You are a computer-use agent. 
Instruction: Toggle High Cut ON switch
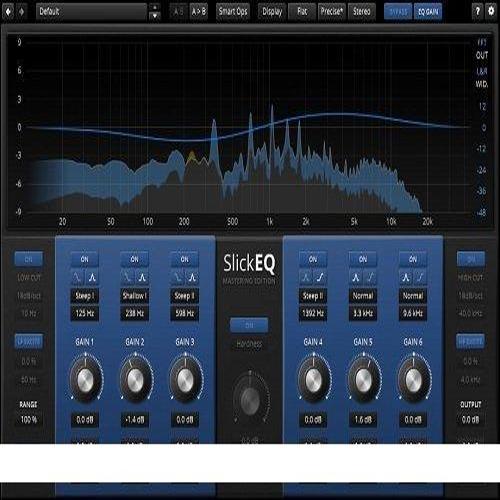pos(471,259)
